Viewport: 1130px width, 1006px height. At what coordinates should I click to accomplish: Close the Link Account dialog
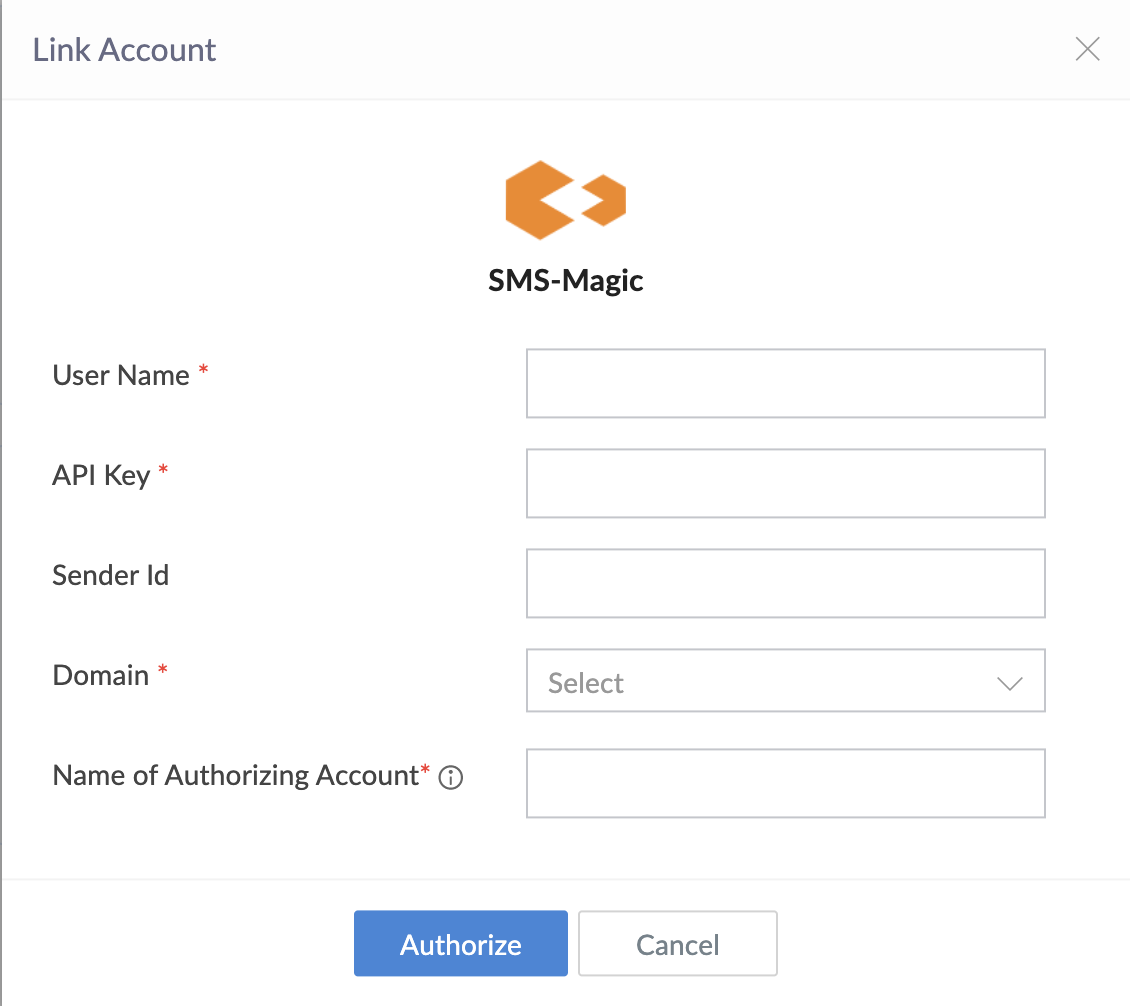1087,49
